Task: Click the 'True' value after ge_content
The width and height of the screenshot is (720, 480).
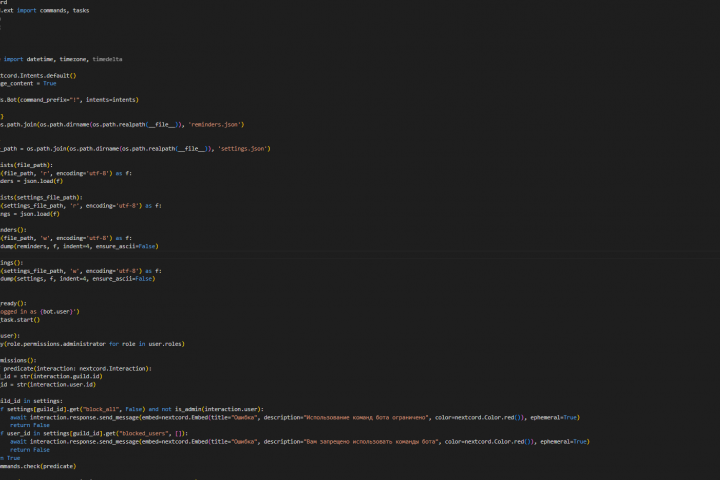Action: [50, 84]
